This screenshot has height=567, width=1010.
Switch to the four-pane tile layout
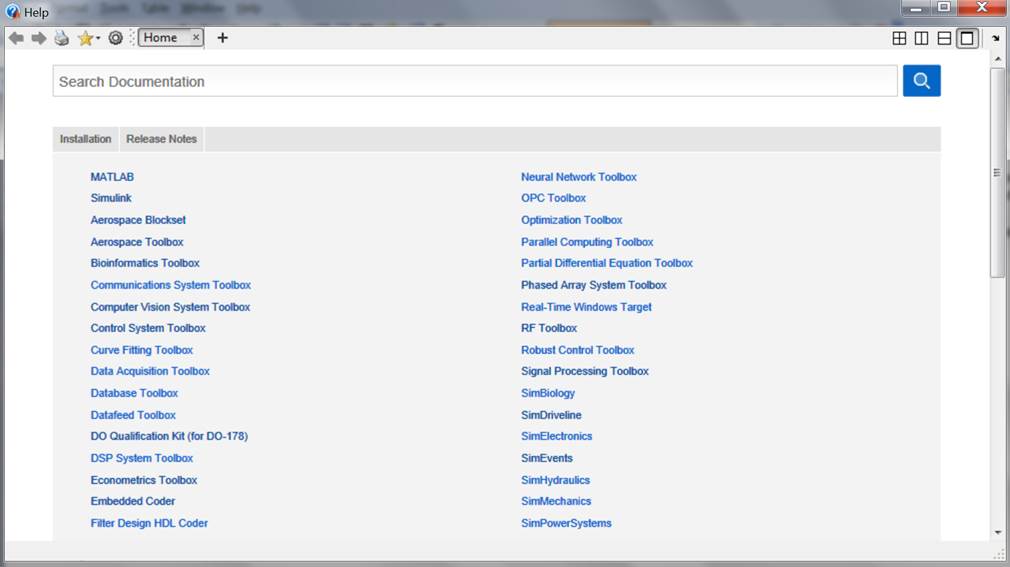click(899, 38)
